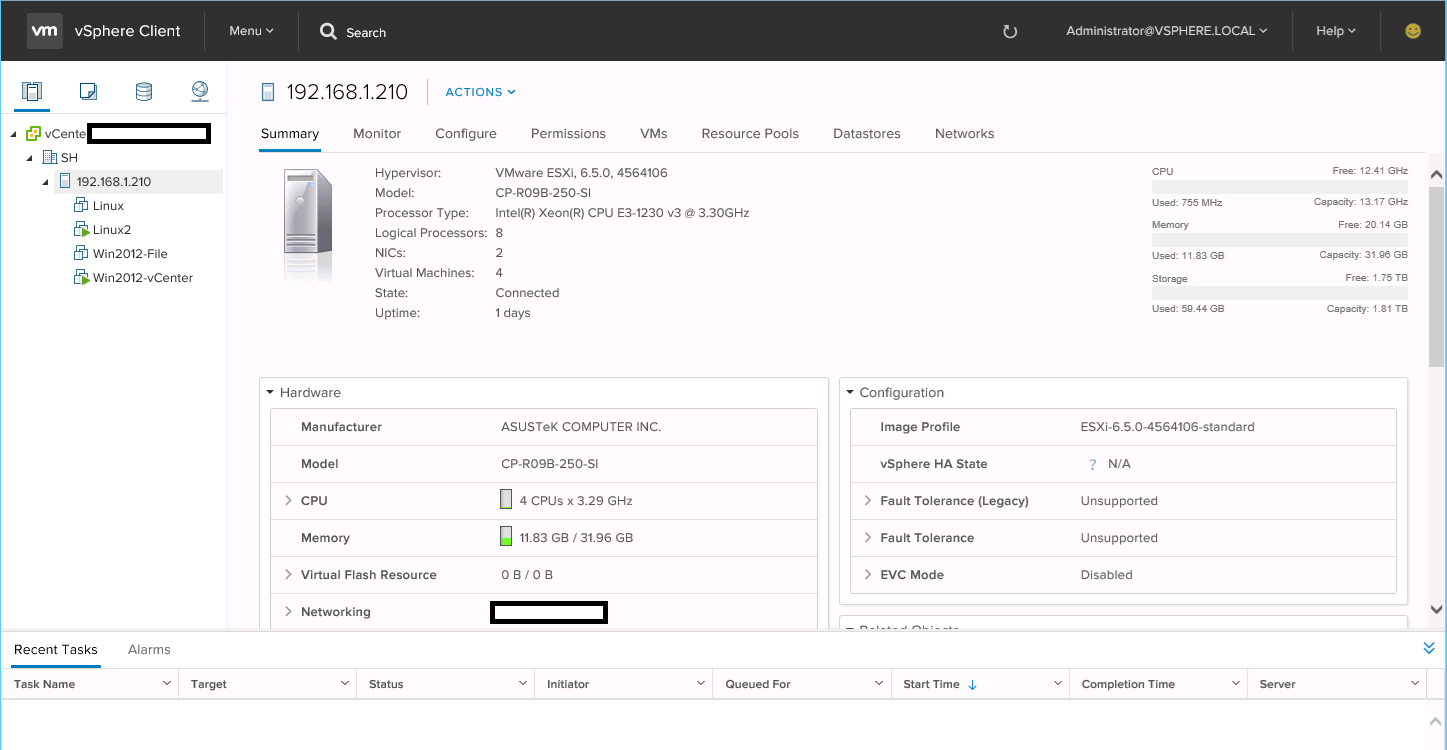The width and height of the screenshot is (1447, 750).
Task: Refresh the vSphere Client view
Action: pyautogui.click(x=1010, y=32)
